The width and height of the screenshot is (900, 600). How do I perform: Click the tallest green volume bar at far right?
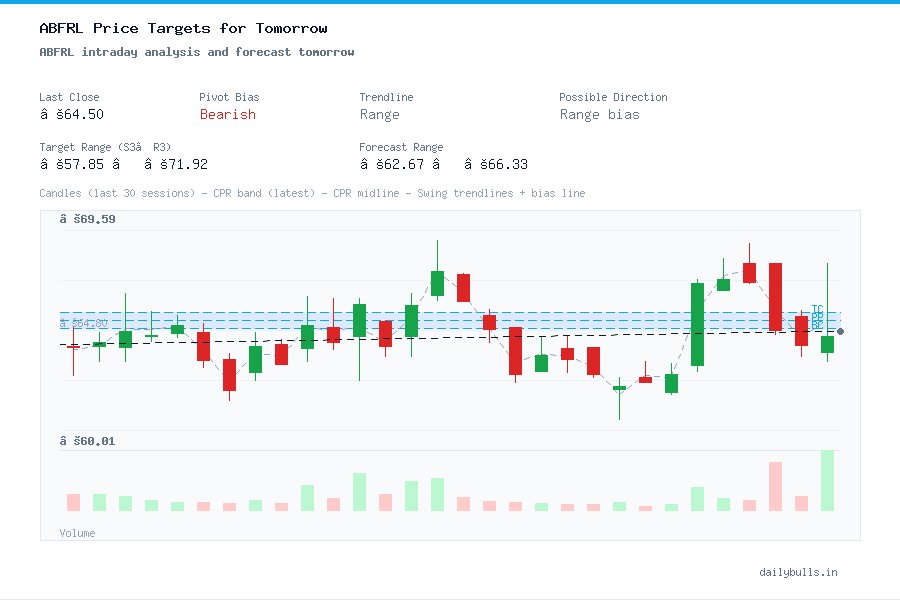click(x=827, y=481)
